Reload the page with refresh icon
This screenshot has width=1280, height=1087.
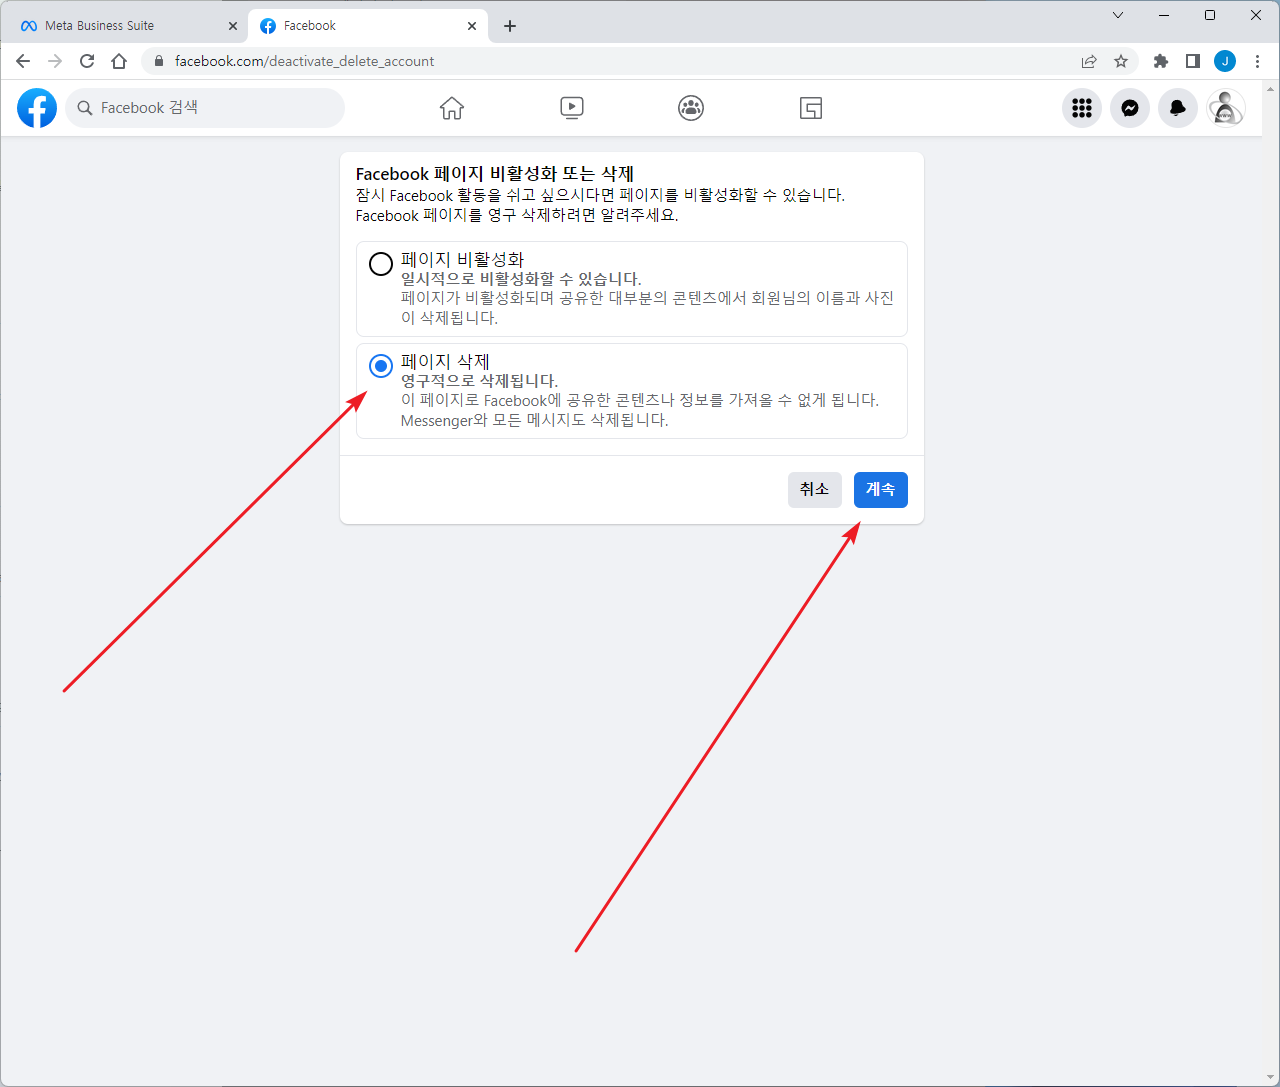(87, 61)
